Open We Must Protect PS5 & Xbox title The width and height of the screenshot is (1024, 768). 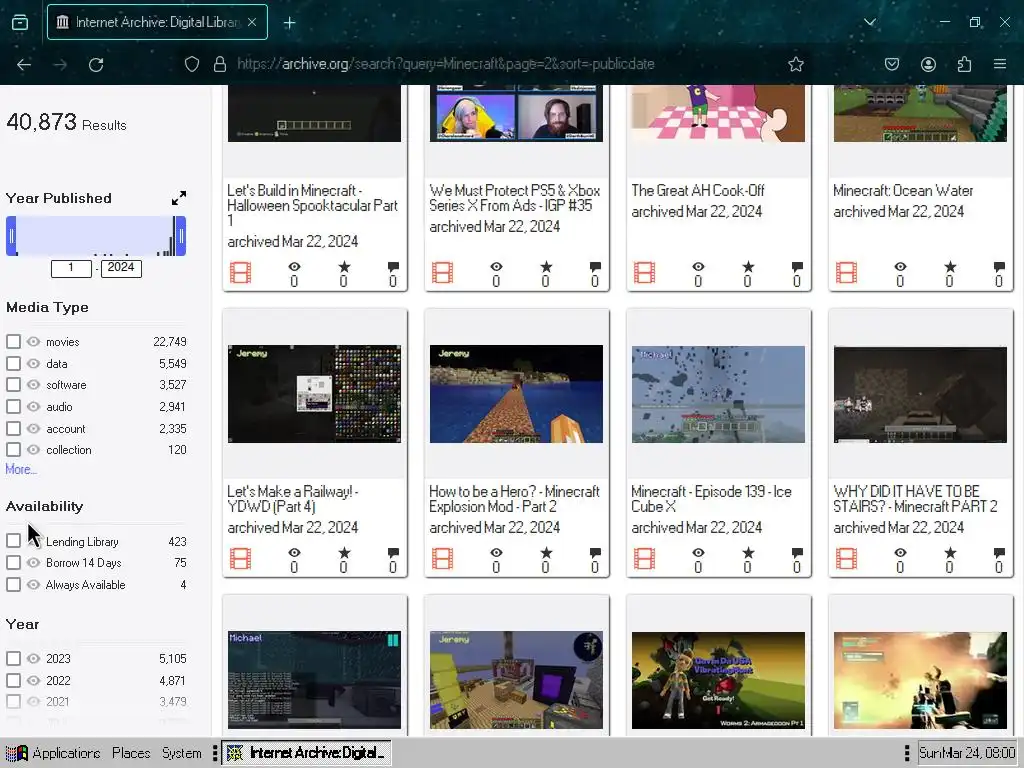tap(515, 198)
